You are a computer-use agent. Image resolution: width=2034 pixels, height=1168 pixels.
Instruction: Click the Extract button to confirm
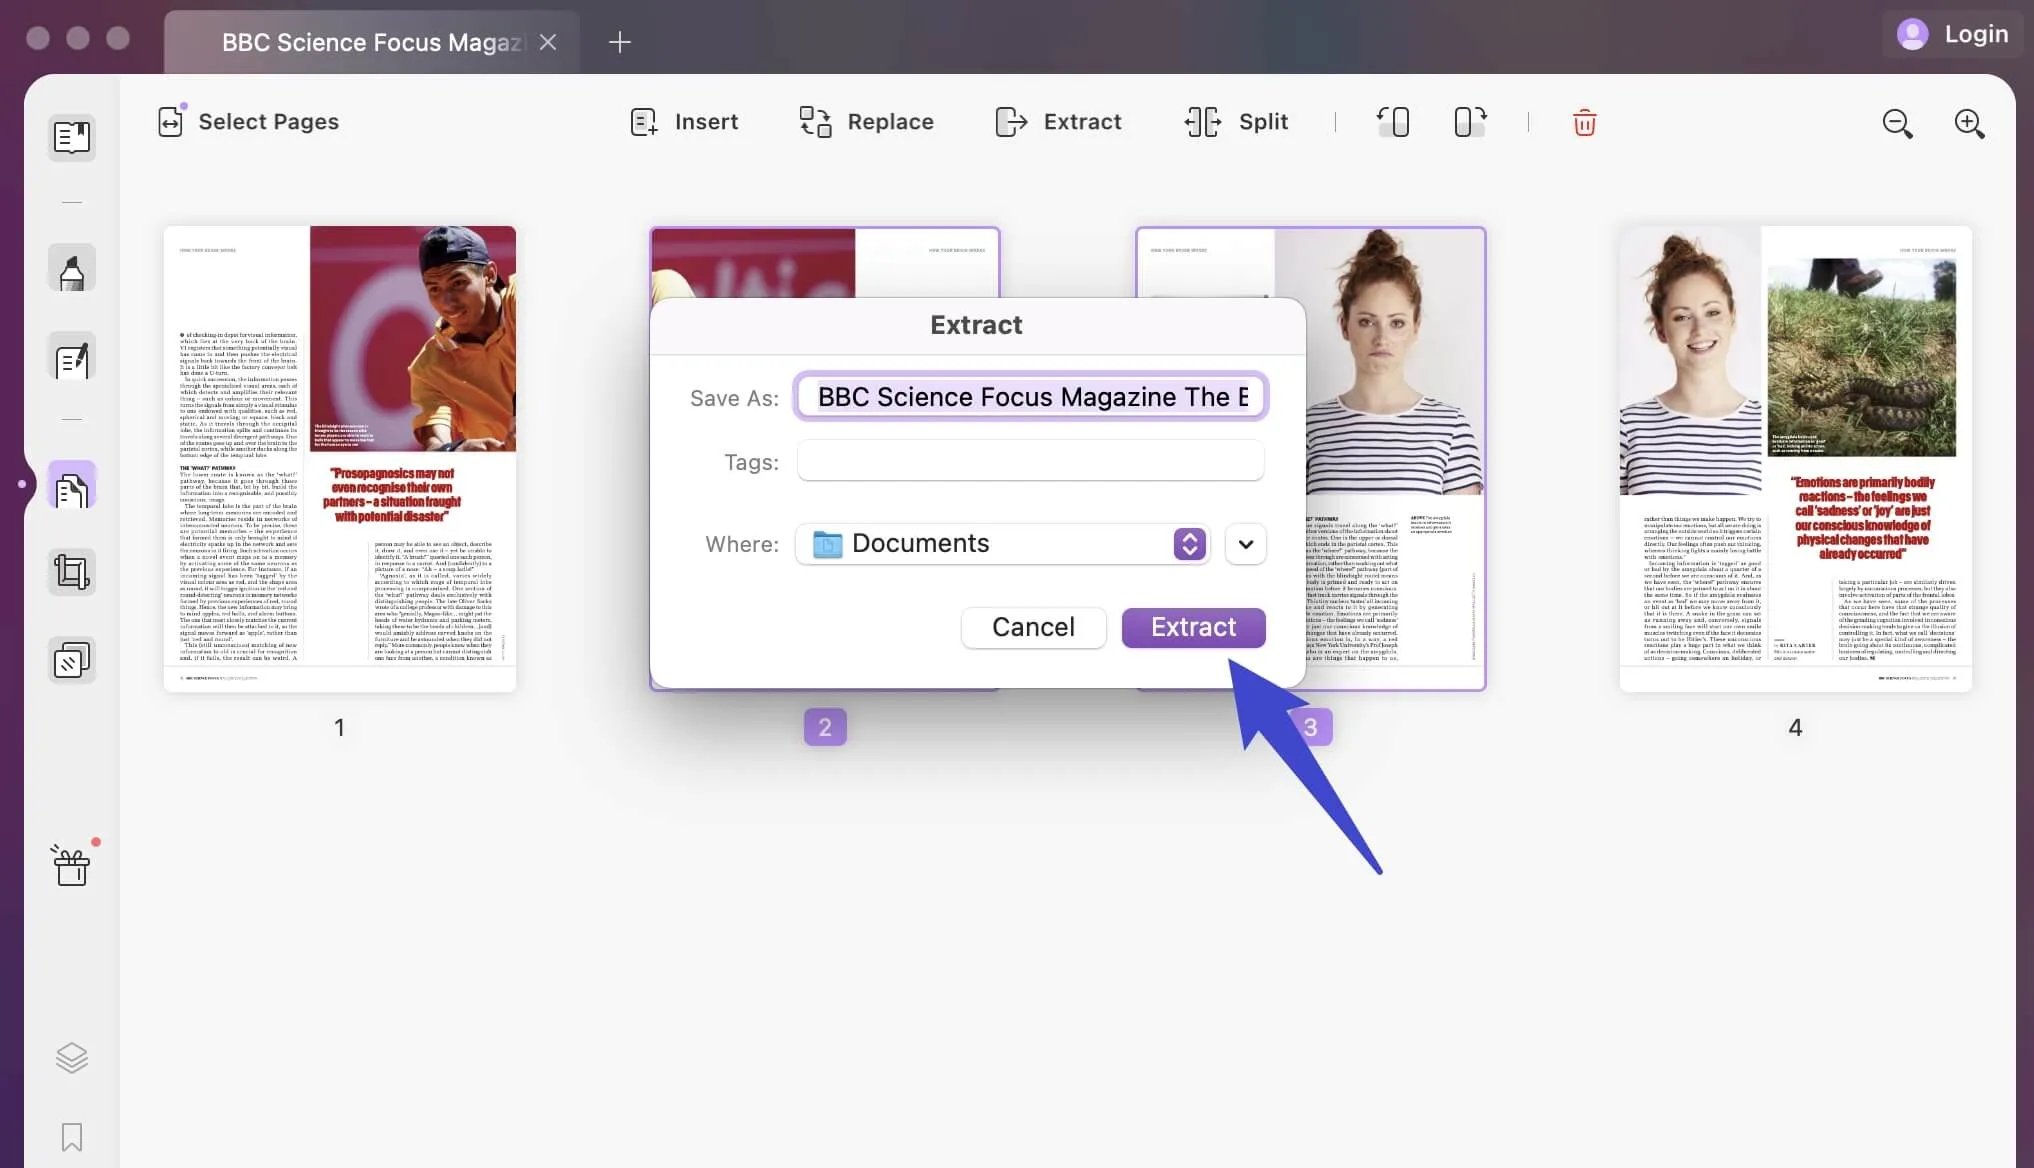1193,627
